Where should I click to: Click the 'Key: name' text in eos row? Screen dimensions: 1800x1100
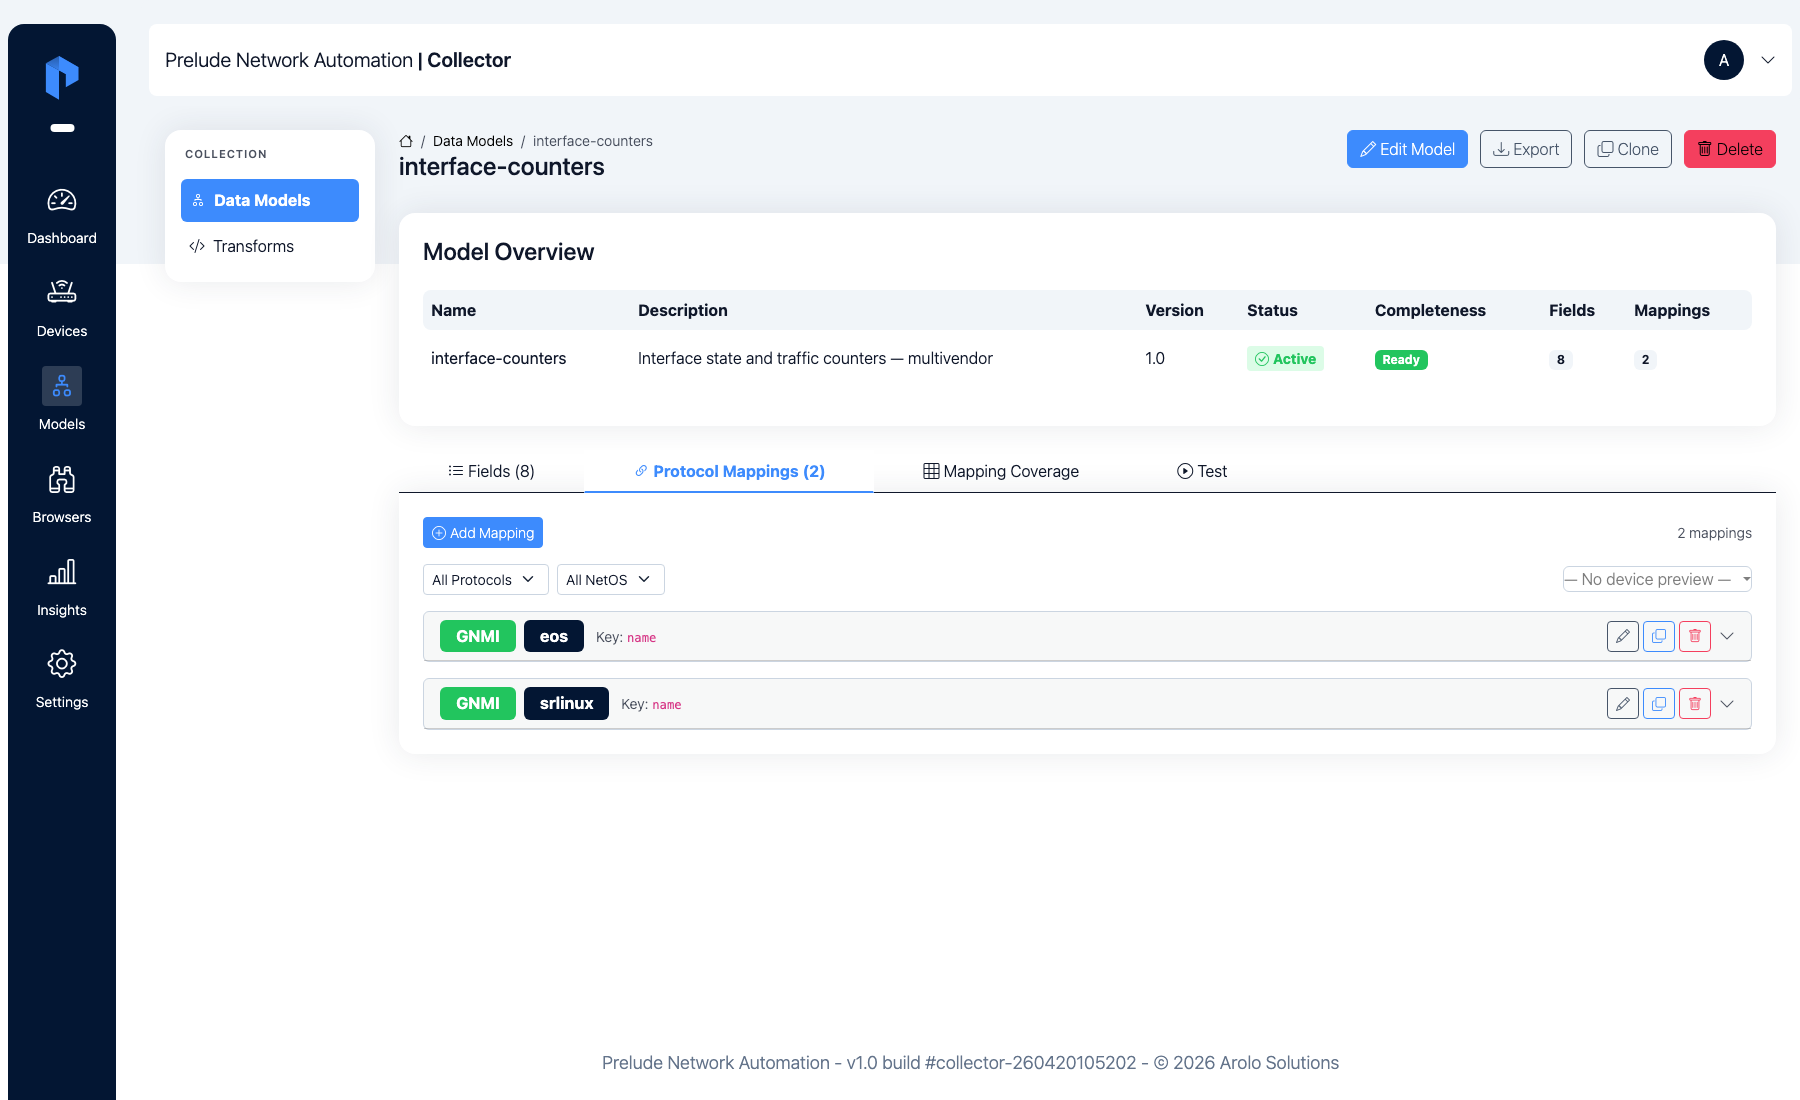[x=626, y=637]
